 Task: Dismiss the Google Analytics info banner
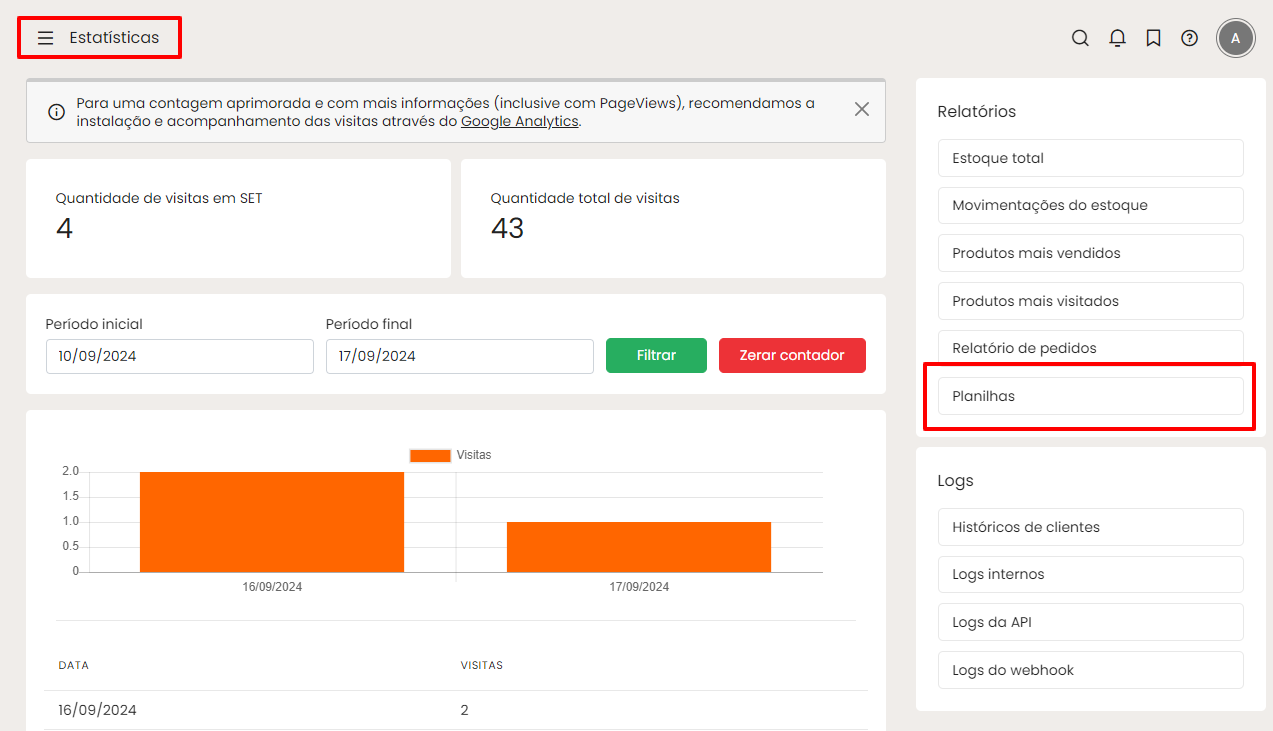(861, 109)
